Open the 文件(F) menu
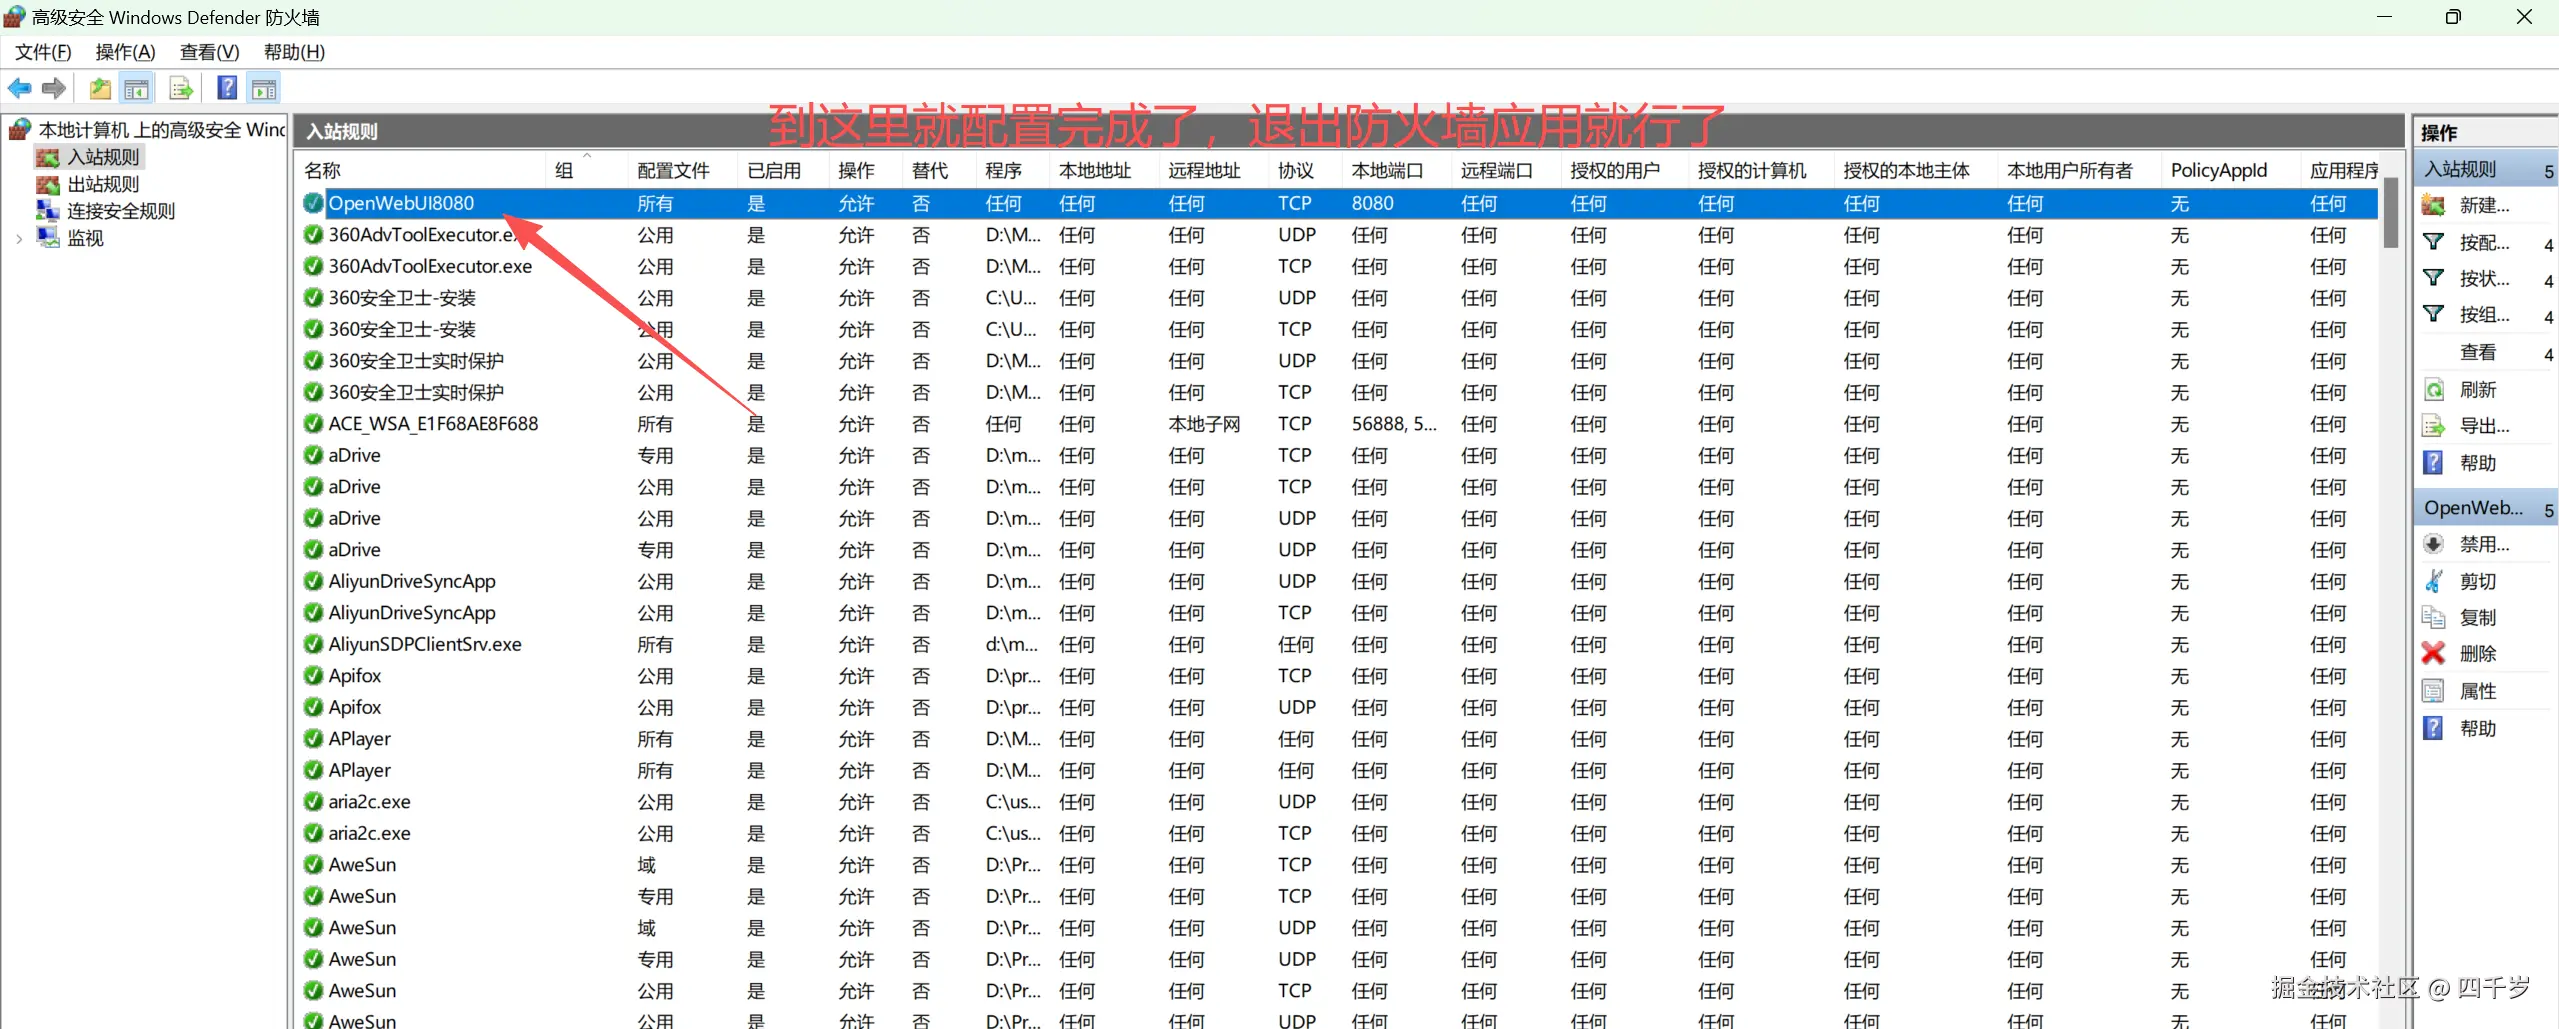Viewport: 2559px width, 1029px height. tap(43, 52)
